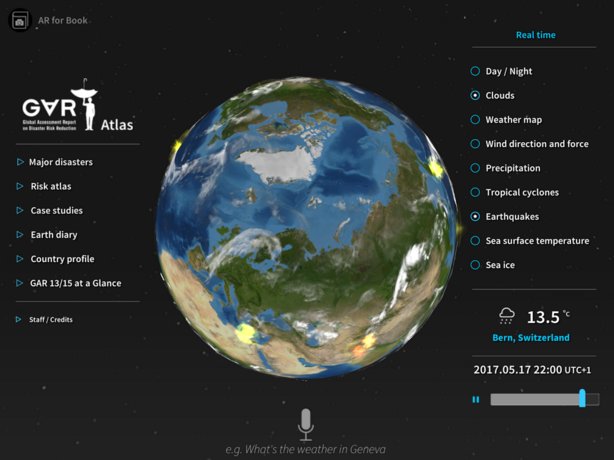This screenshot has height=460, width=614.
Task: Click the blue timeline slider handle
Action: point(582,398)
